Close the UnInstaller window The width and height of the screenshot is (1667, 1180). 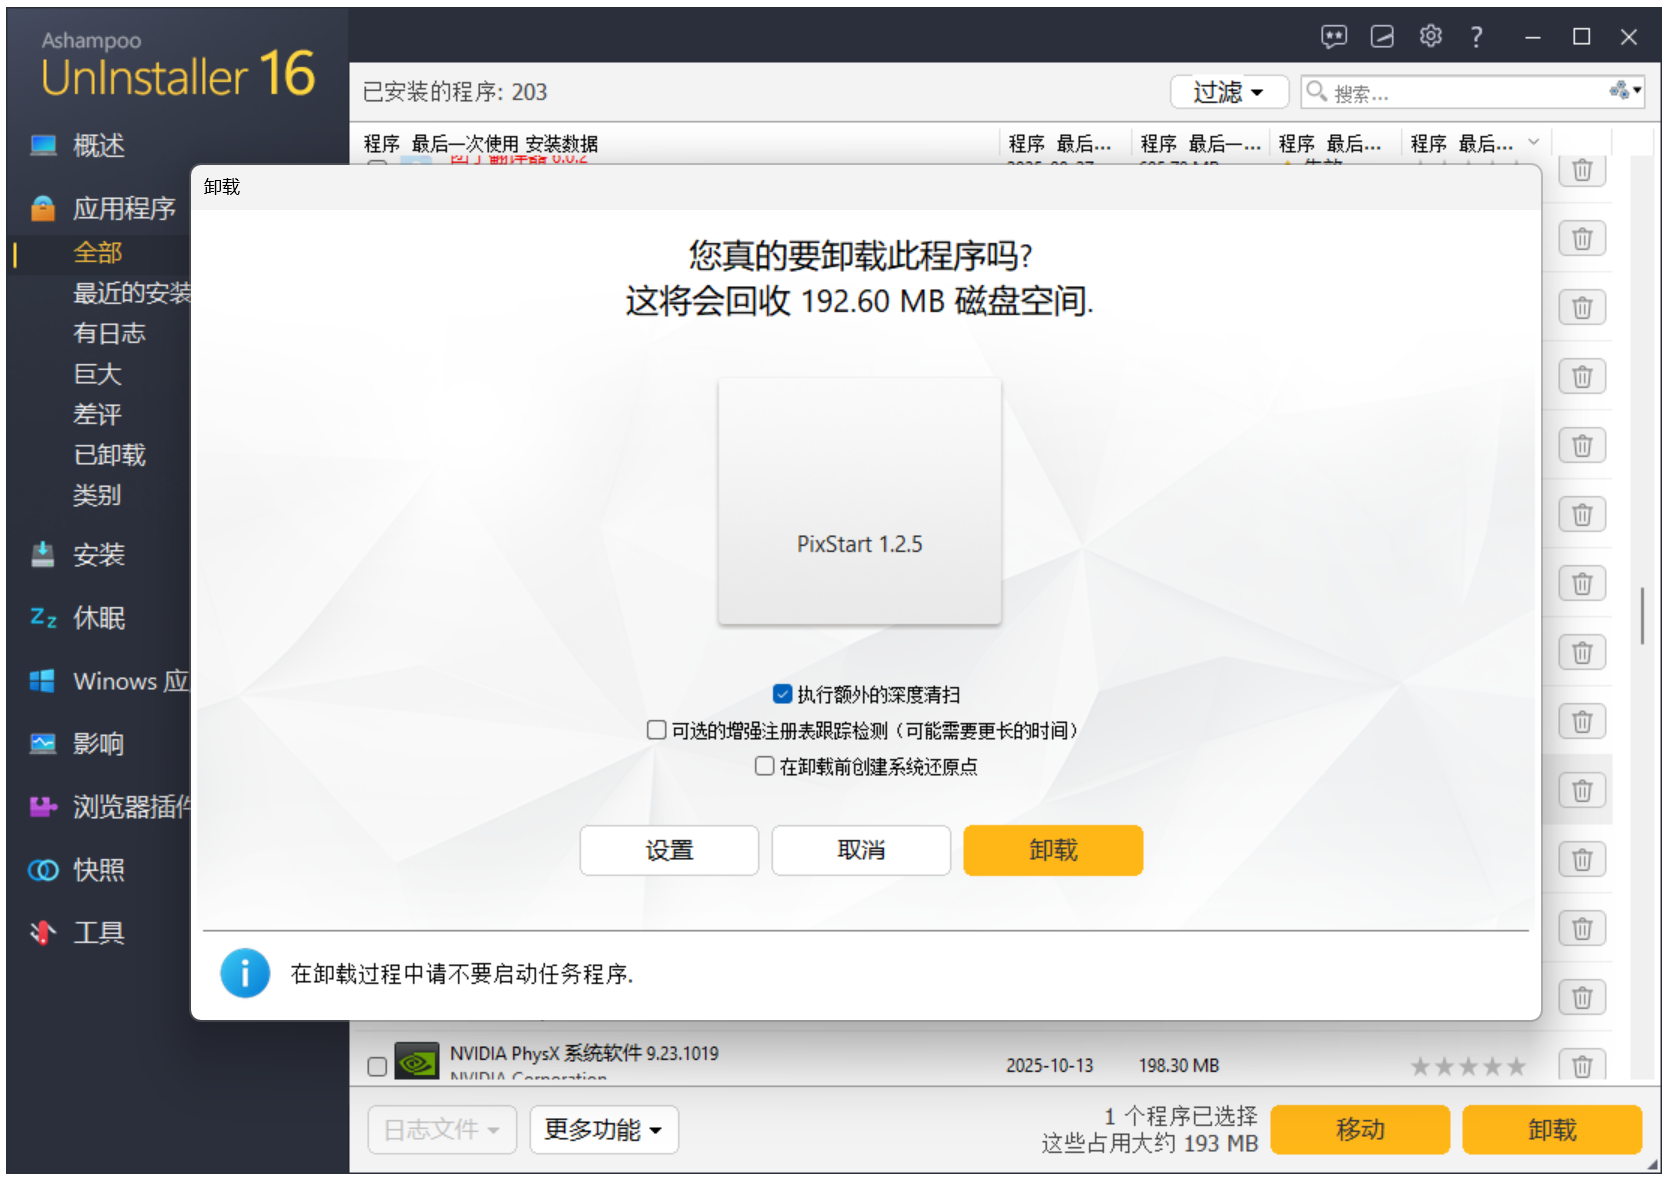(1629, 37)
